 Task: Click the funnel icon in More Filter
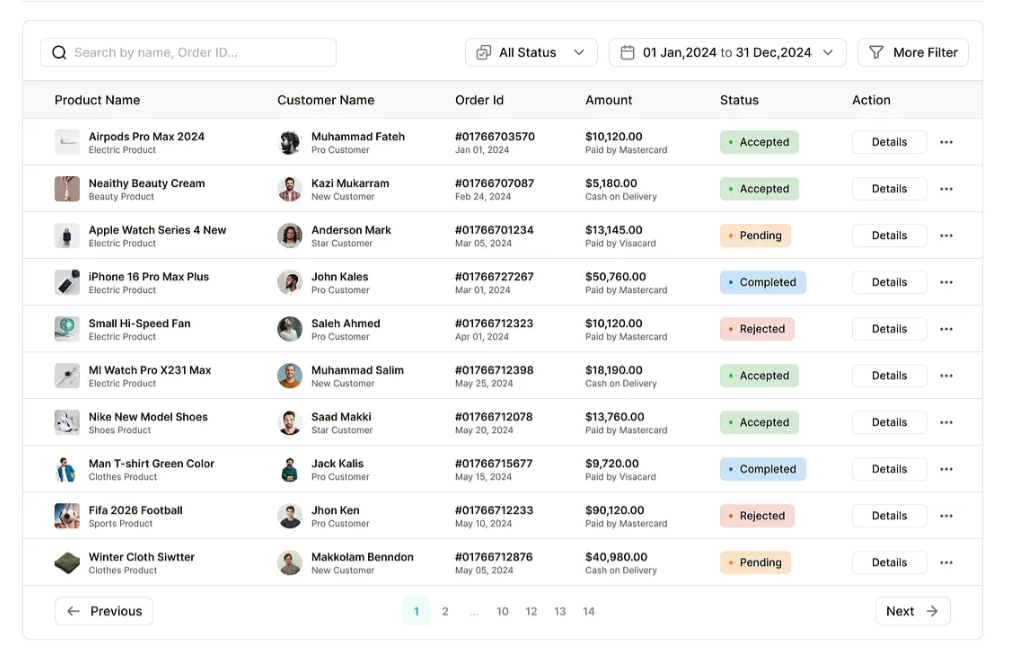tap(876, 53)
